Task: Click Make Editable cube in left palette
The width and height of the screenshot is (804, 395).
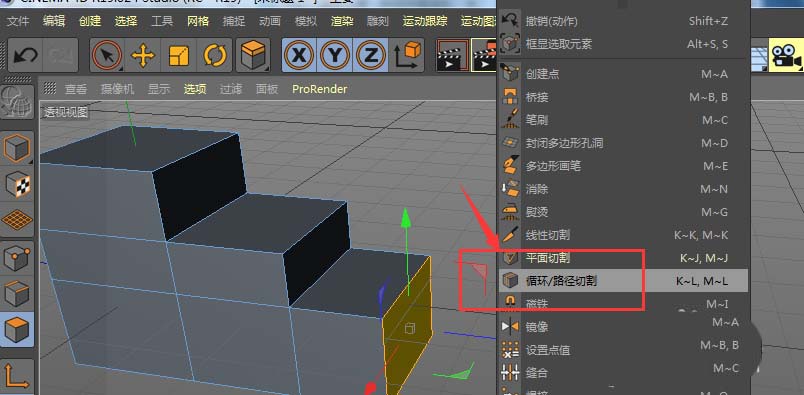Action: [x=18, y=148]
